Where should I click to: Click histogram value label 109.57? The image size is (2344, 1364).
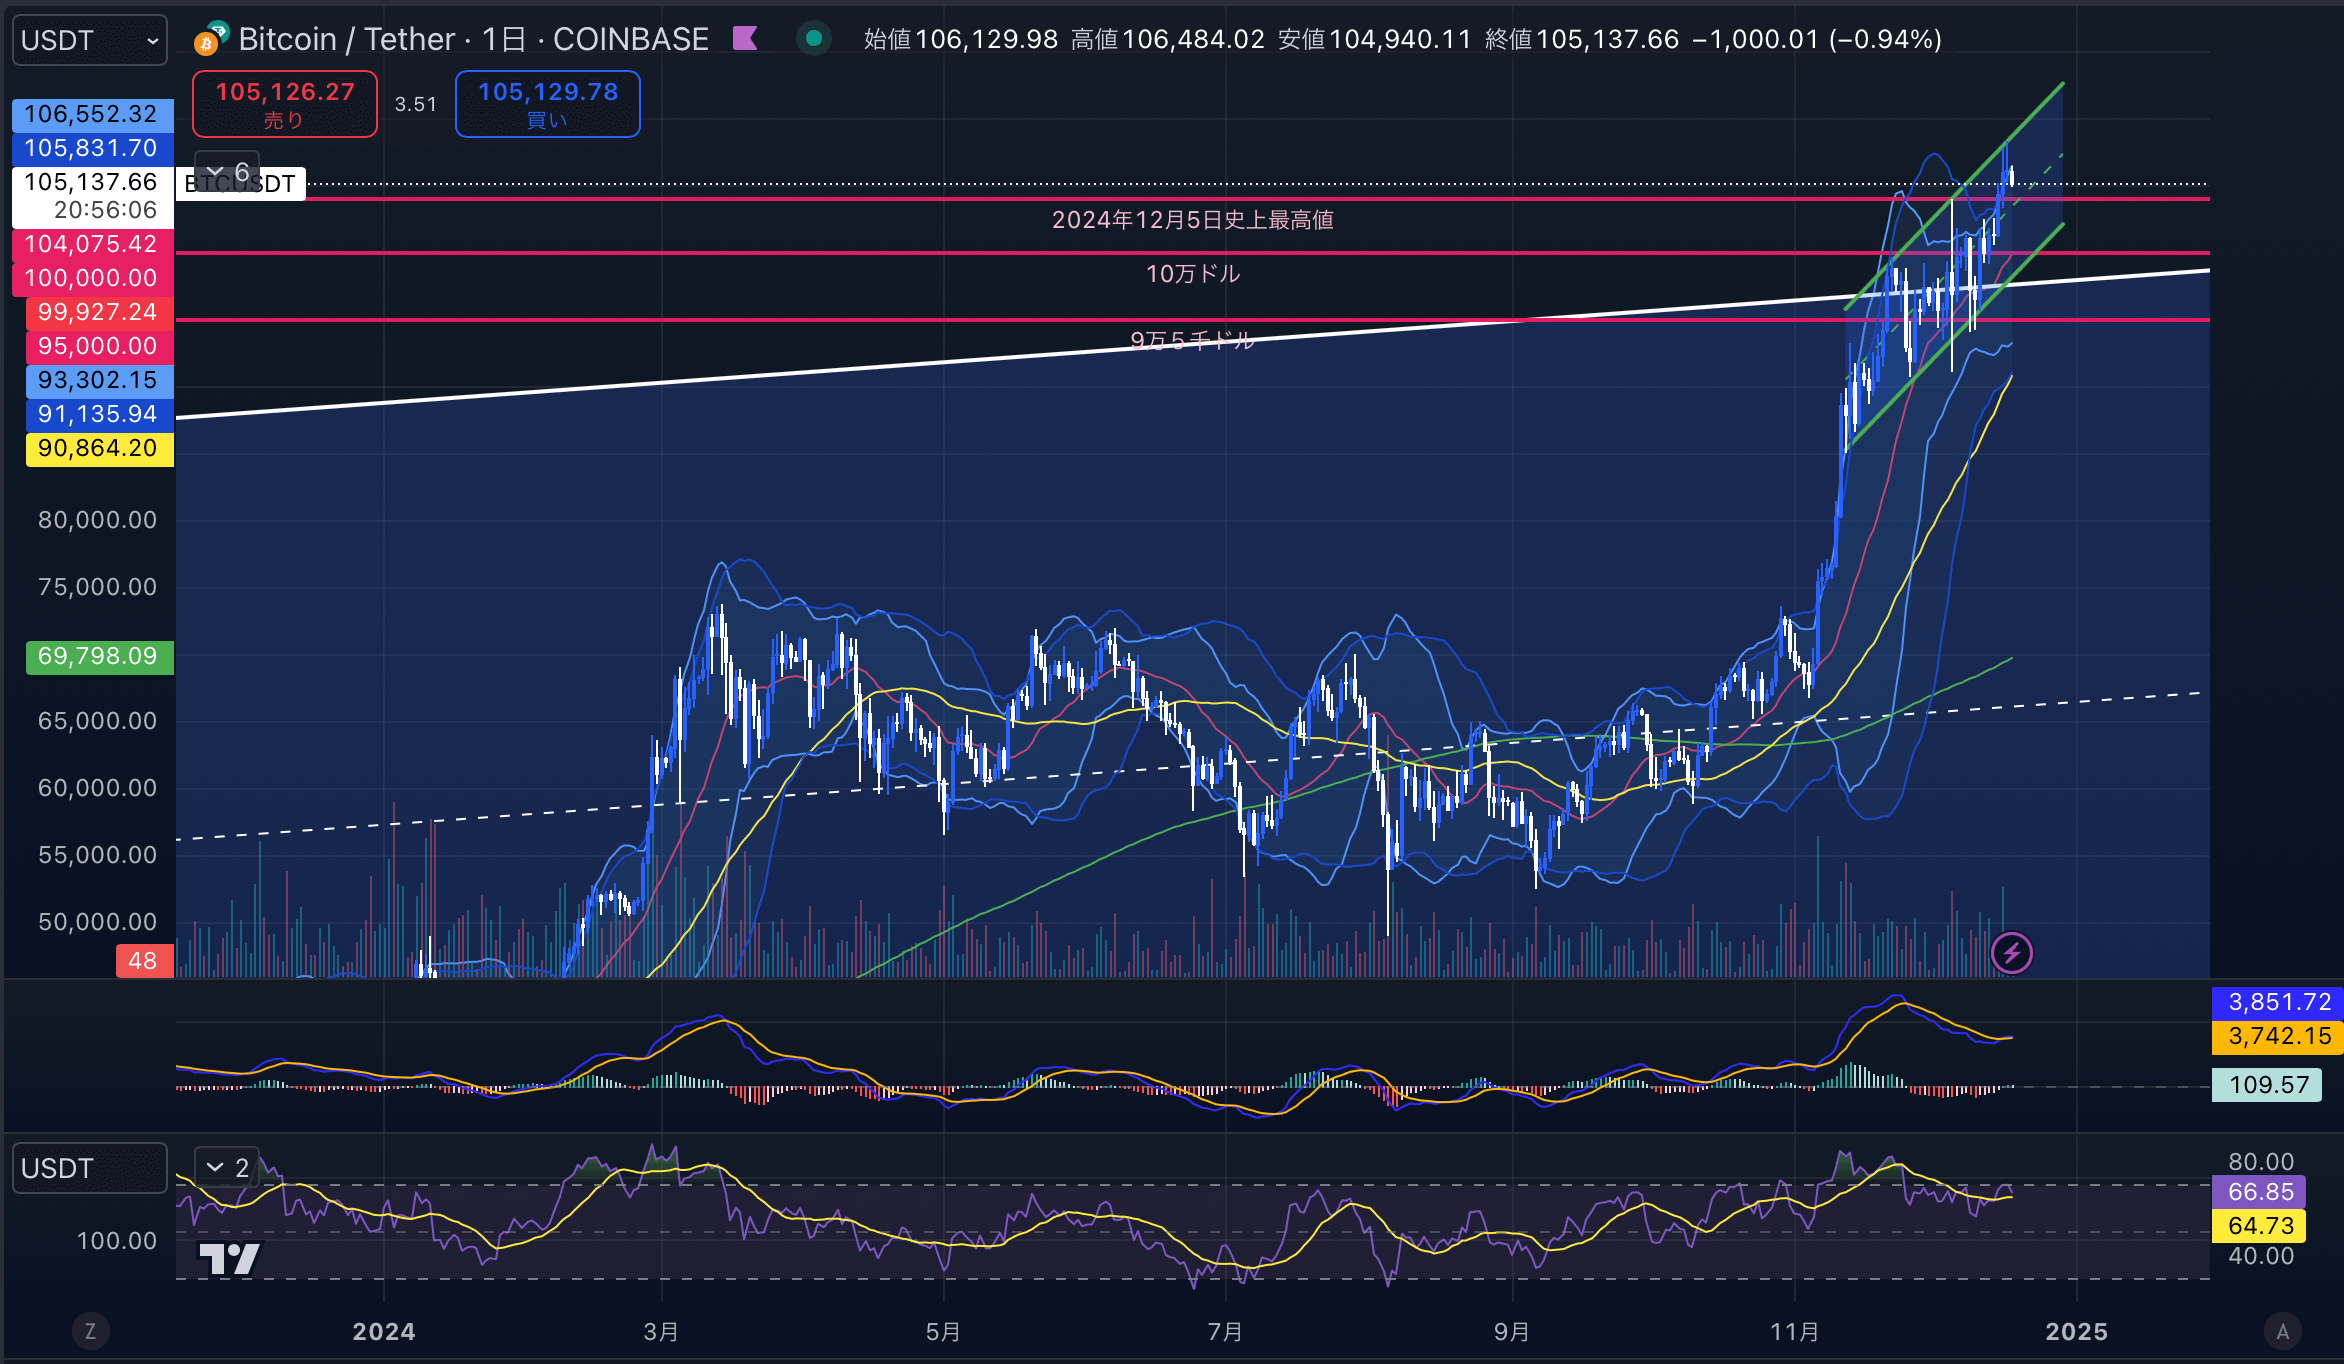pyautogui.click(x=2267, y=1085)
